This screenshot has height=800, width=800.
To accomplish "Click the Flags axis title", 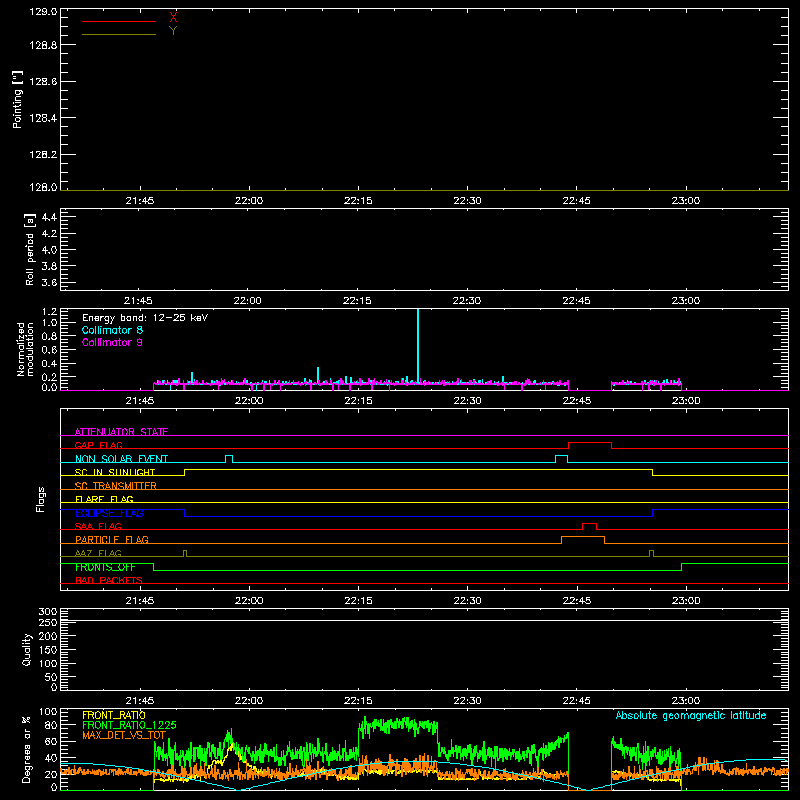I will tap(40, 499).
